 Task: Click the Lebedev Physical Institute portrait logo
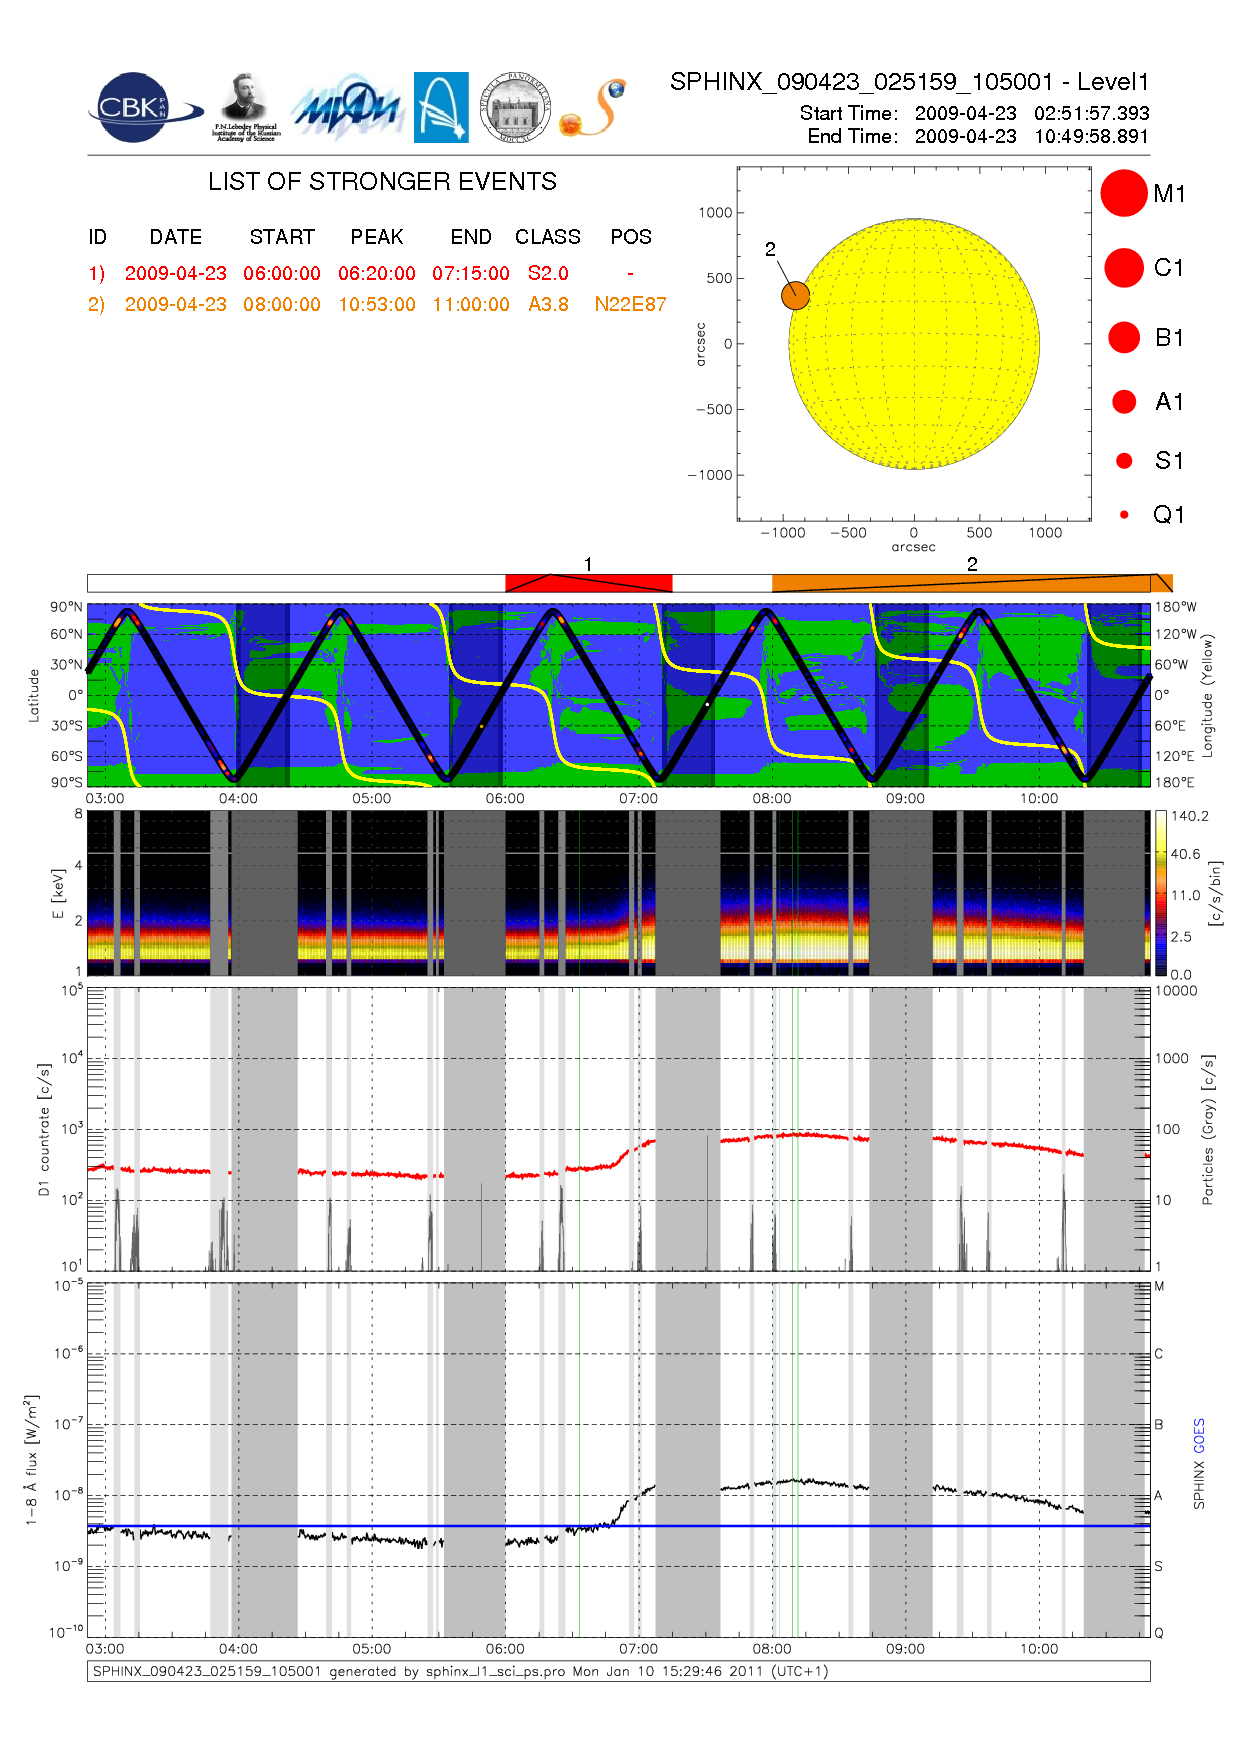pos(245,107)
